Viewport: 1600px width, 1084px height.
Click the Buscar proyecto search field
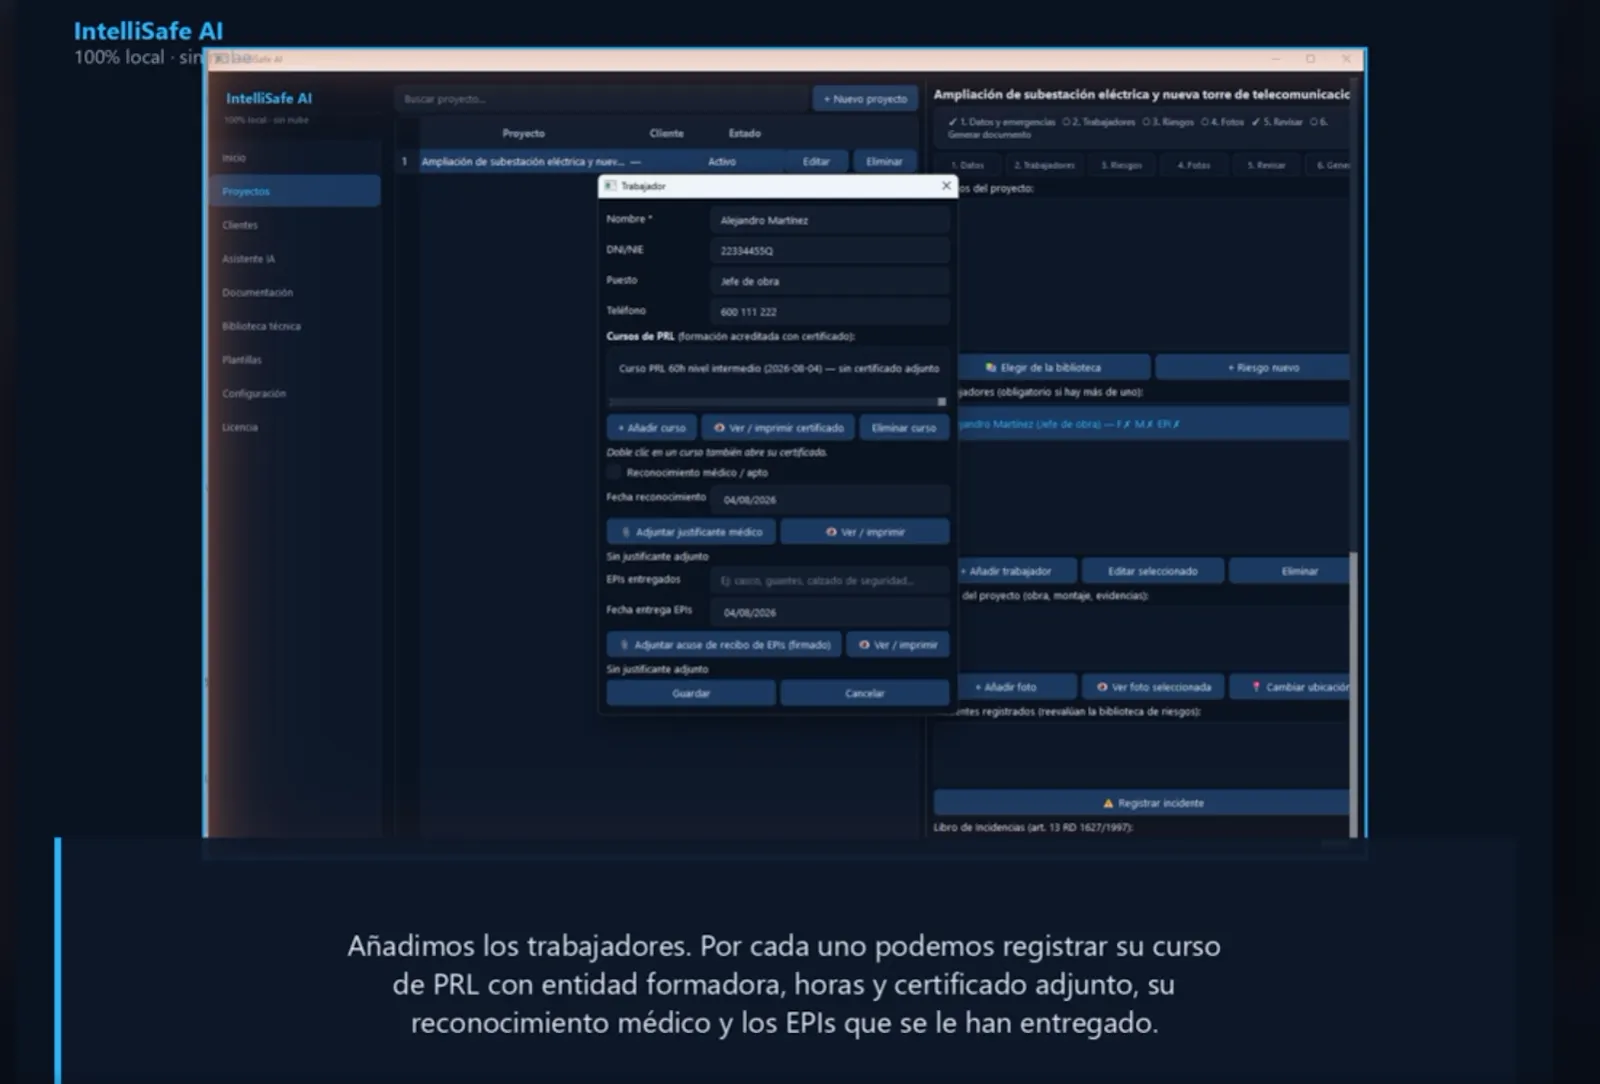coord(601,99)
